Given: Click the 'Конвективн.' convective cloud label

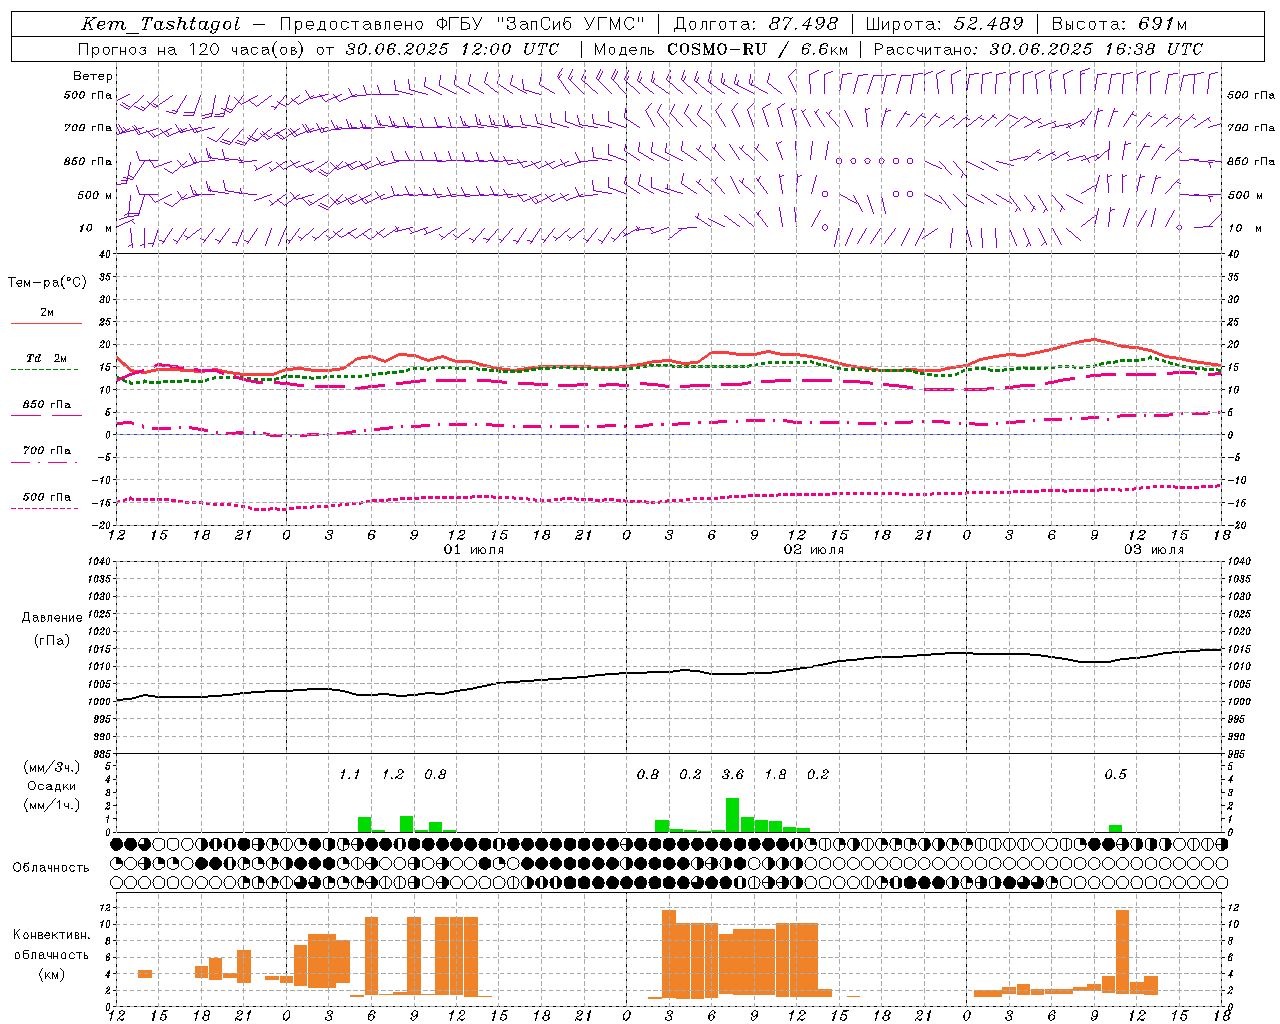Looking at the screenshot, I should [x=51, y=935].
